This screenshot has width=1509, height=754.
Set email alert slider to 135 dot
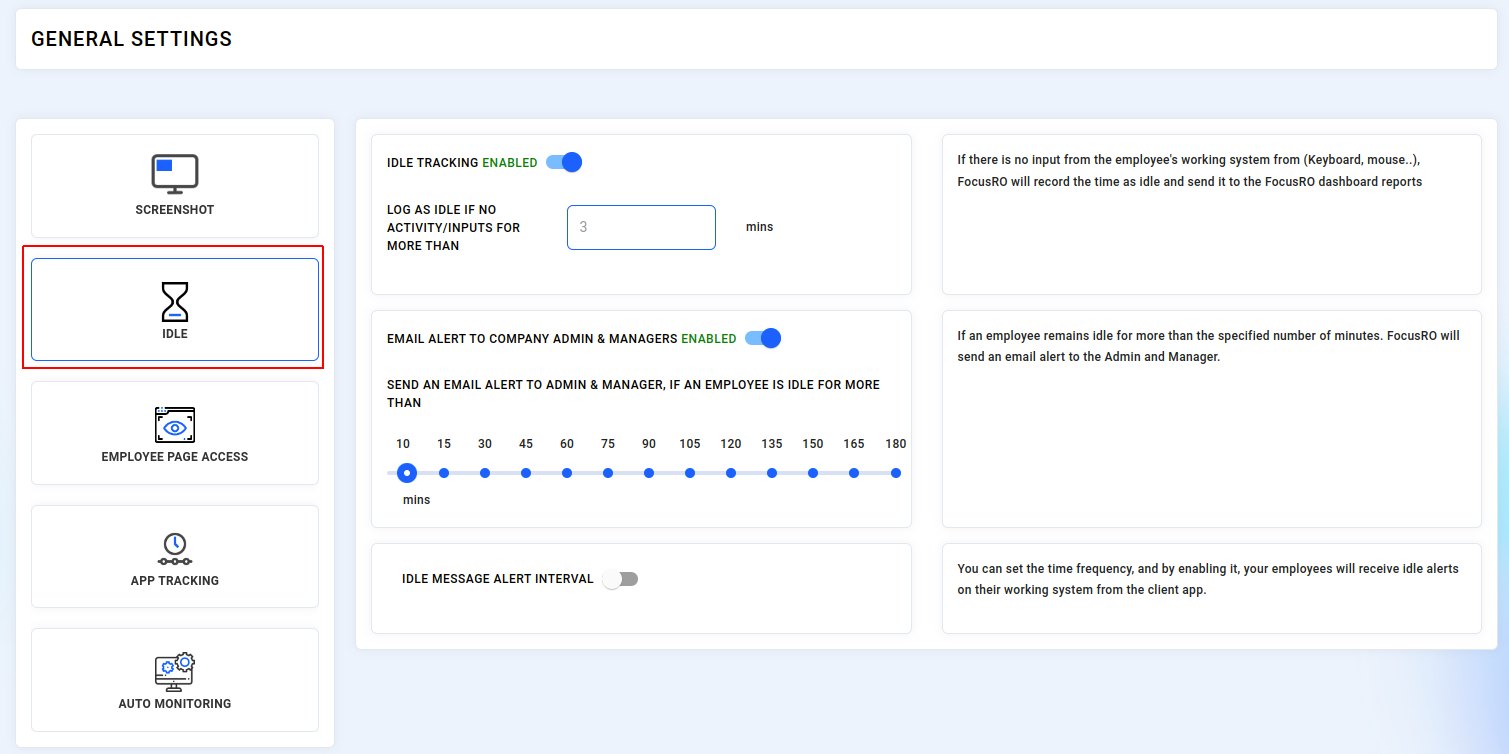[772, 473]
